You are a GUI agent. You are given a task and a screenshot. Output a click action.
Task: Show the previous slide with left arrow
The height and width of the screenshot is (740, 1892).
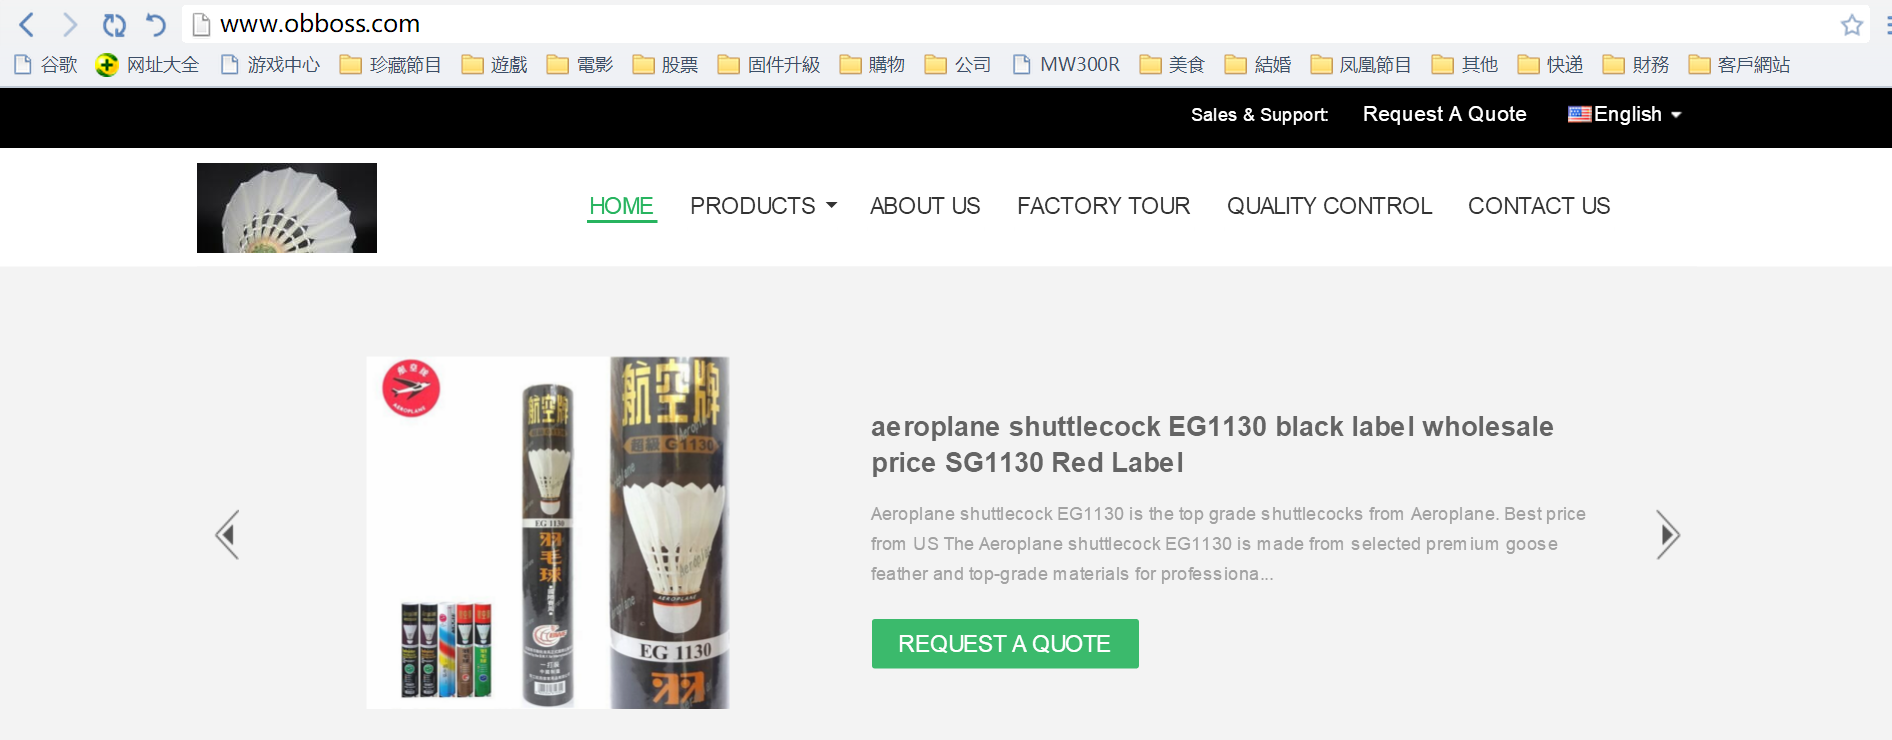228,534
